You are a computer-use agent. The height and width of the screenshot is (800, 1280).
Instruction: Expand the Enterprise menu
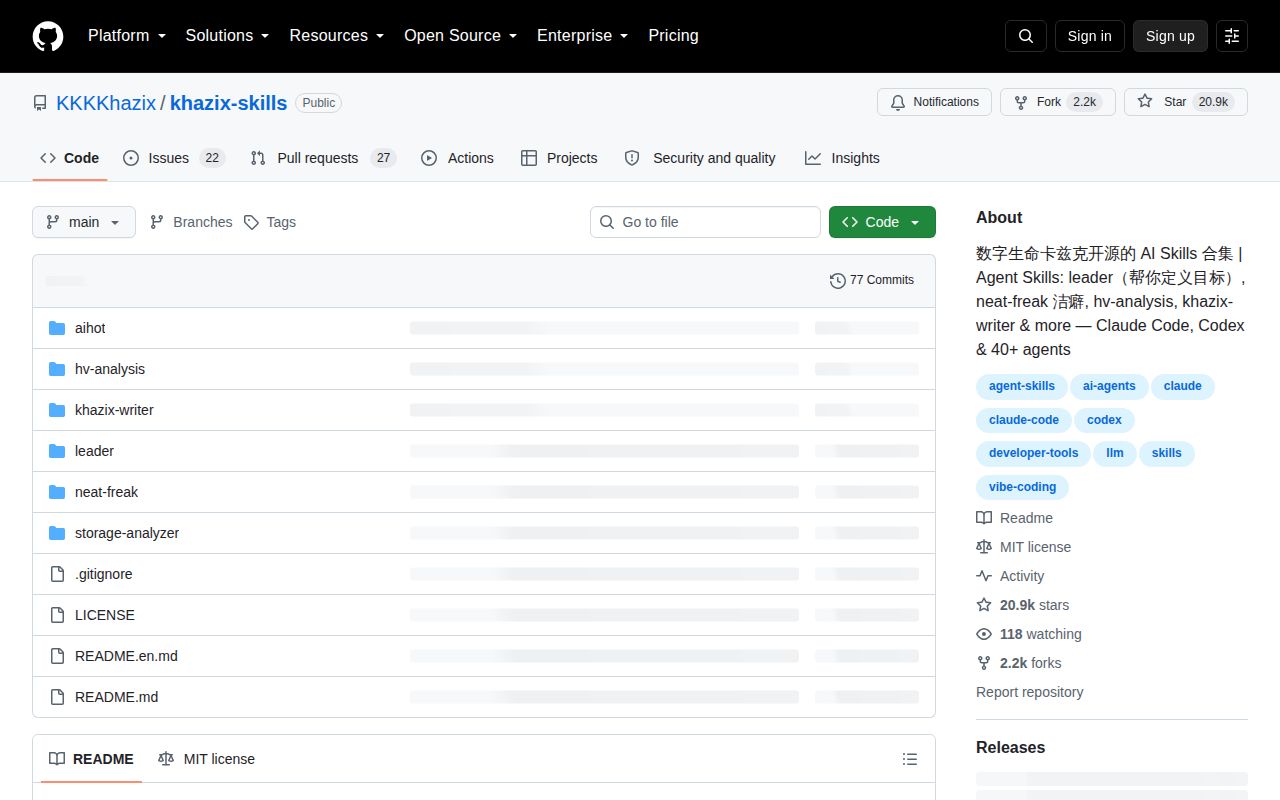[x=582, y=36]
